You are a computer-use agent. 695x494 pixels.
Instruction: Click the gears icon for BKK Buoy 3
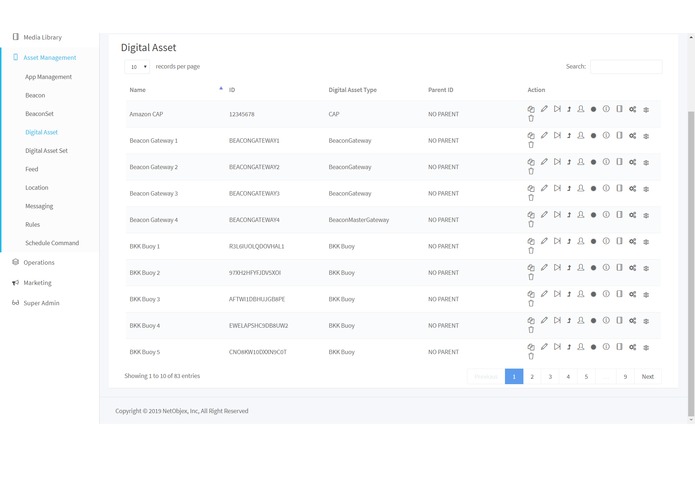tap(633, 294)
